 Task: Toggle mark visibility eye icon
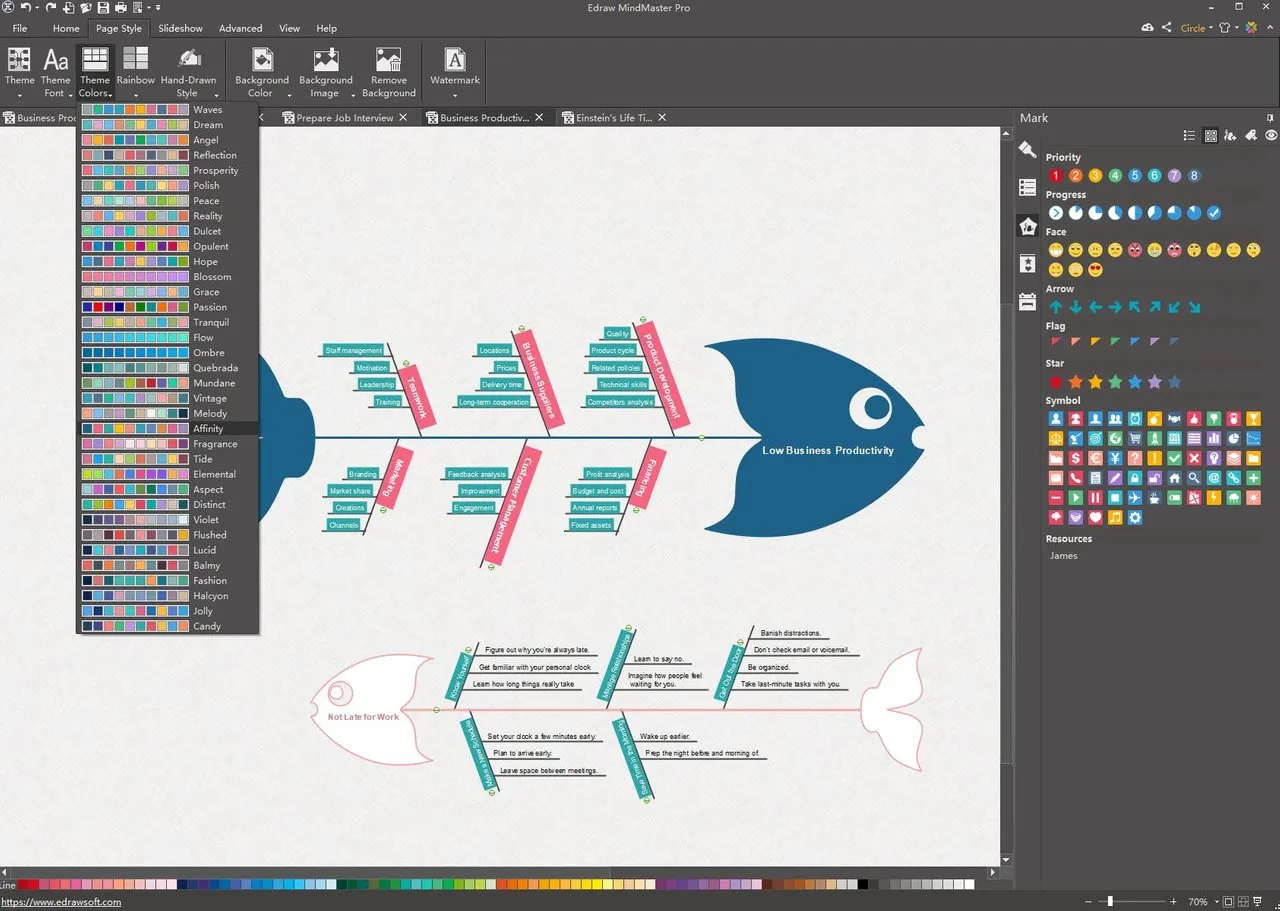coord(1271,136)
